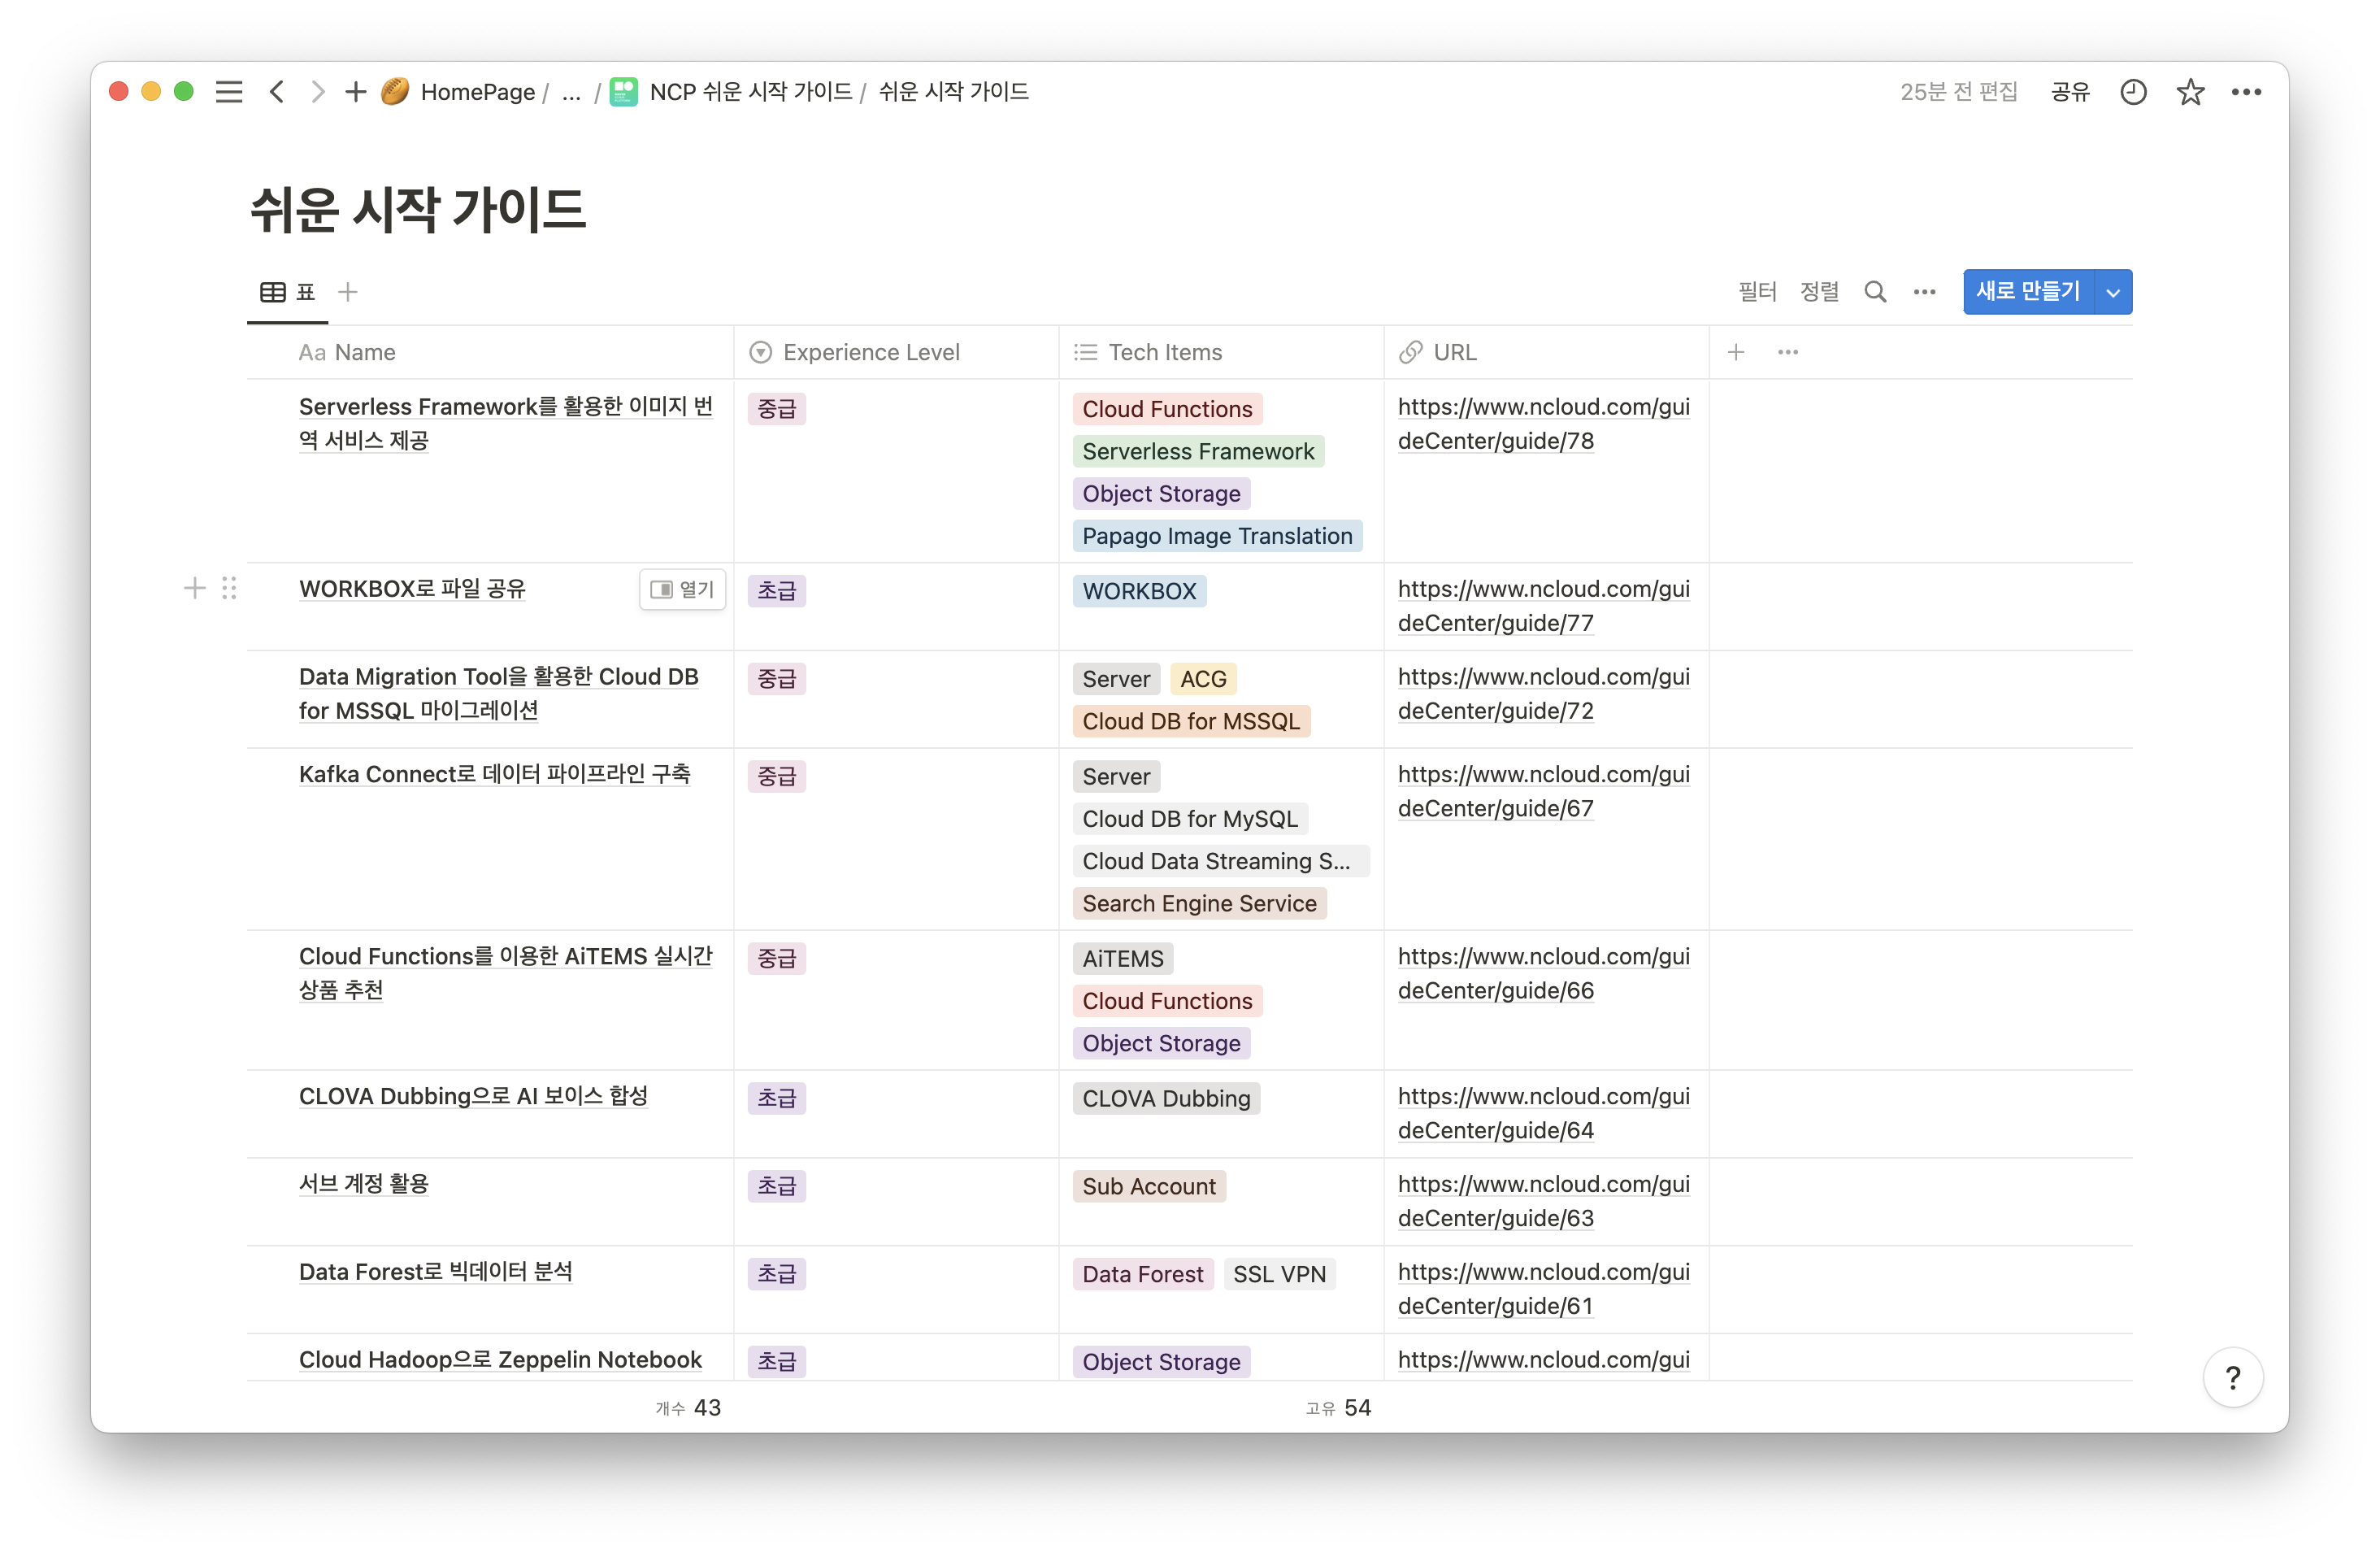Open the page options three-dots menu

coord(2246,92)
